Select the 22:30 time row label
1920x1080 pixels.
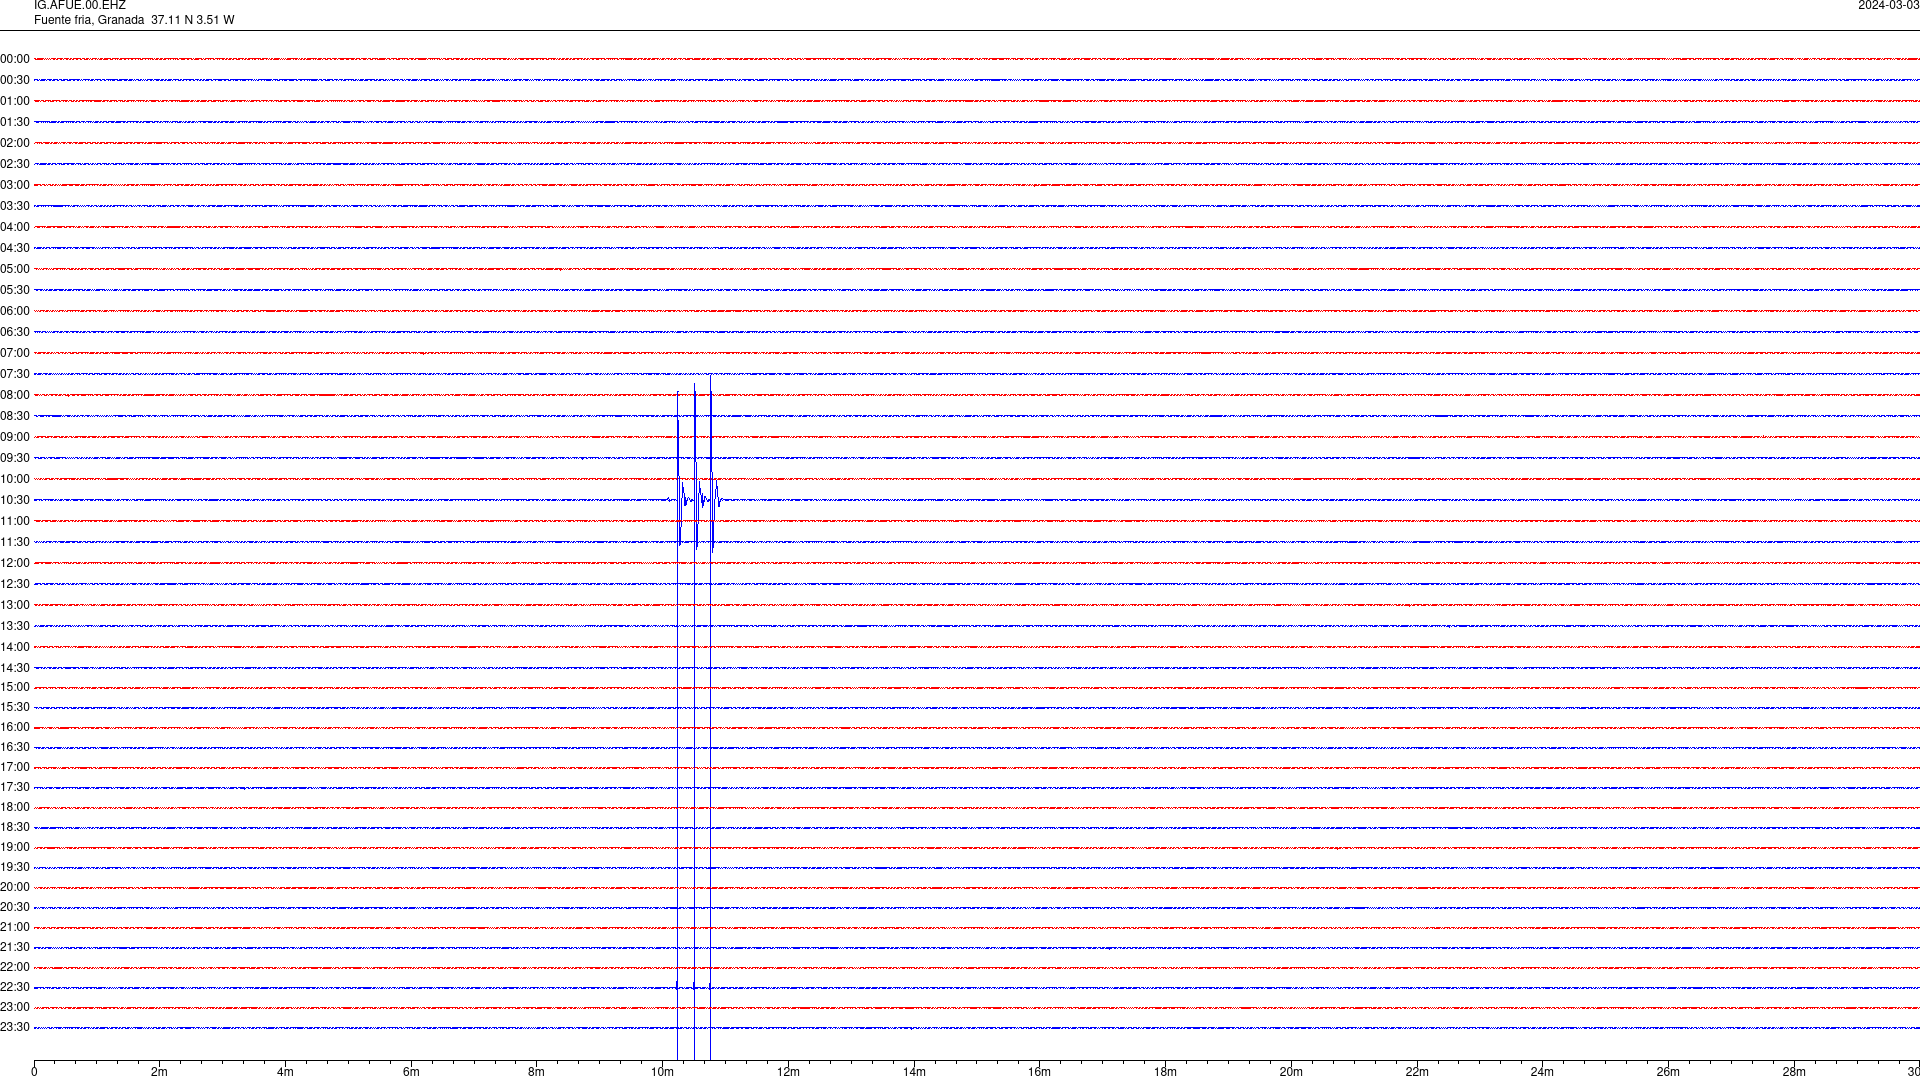pyautogui.click(x=15, y=987)
